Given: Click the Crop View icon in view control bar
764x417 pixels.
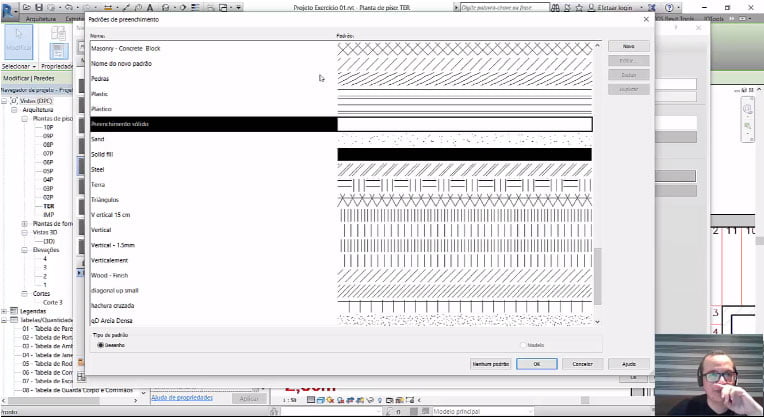Looking at the screenshot, I should pos(350,400).
